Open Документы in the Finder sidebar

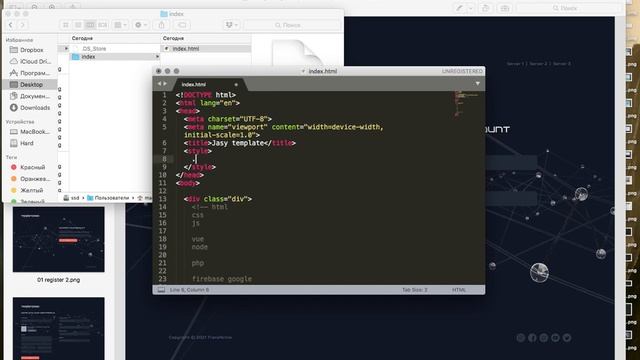point(31,96)
